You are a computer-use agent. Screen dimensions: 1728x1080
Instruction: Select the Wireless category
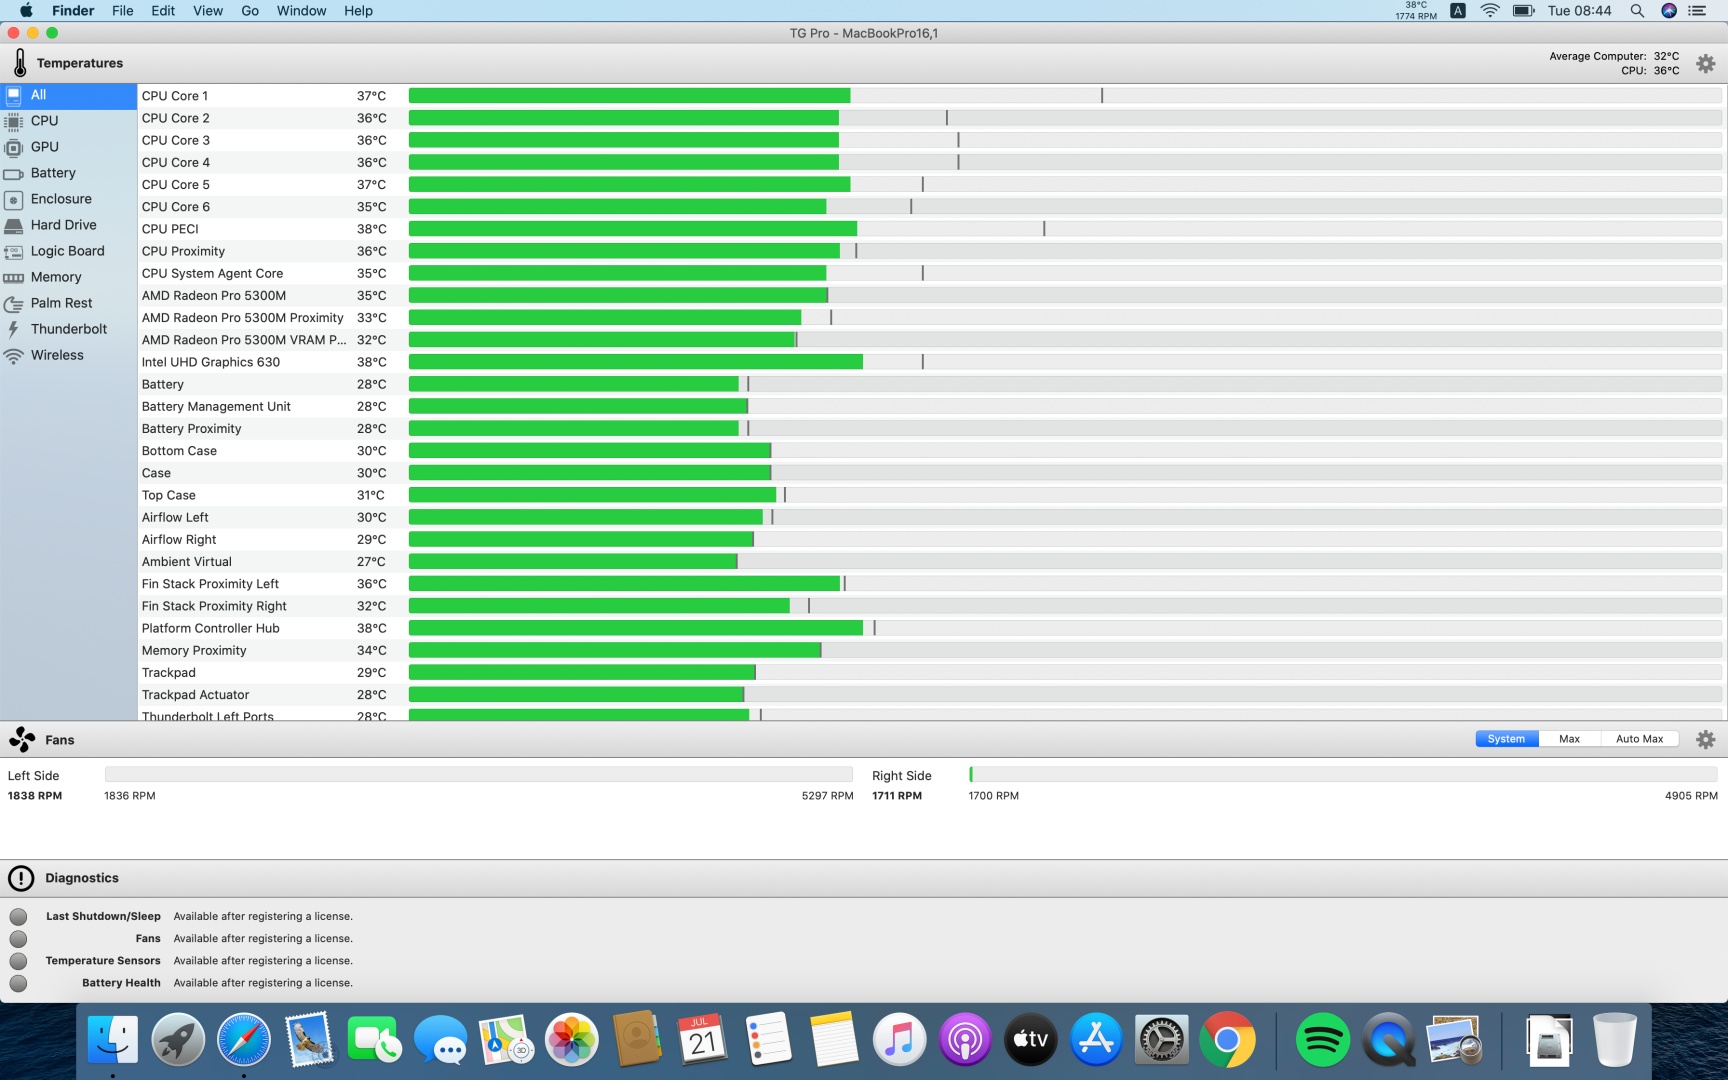[x=57, y=355]
